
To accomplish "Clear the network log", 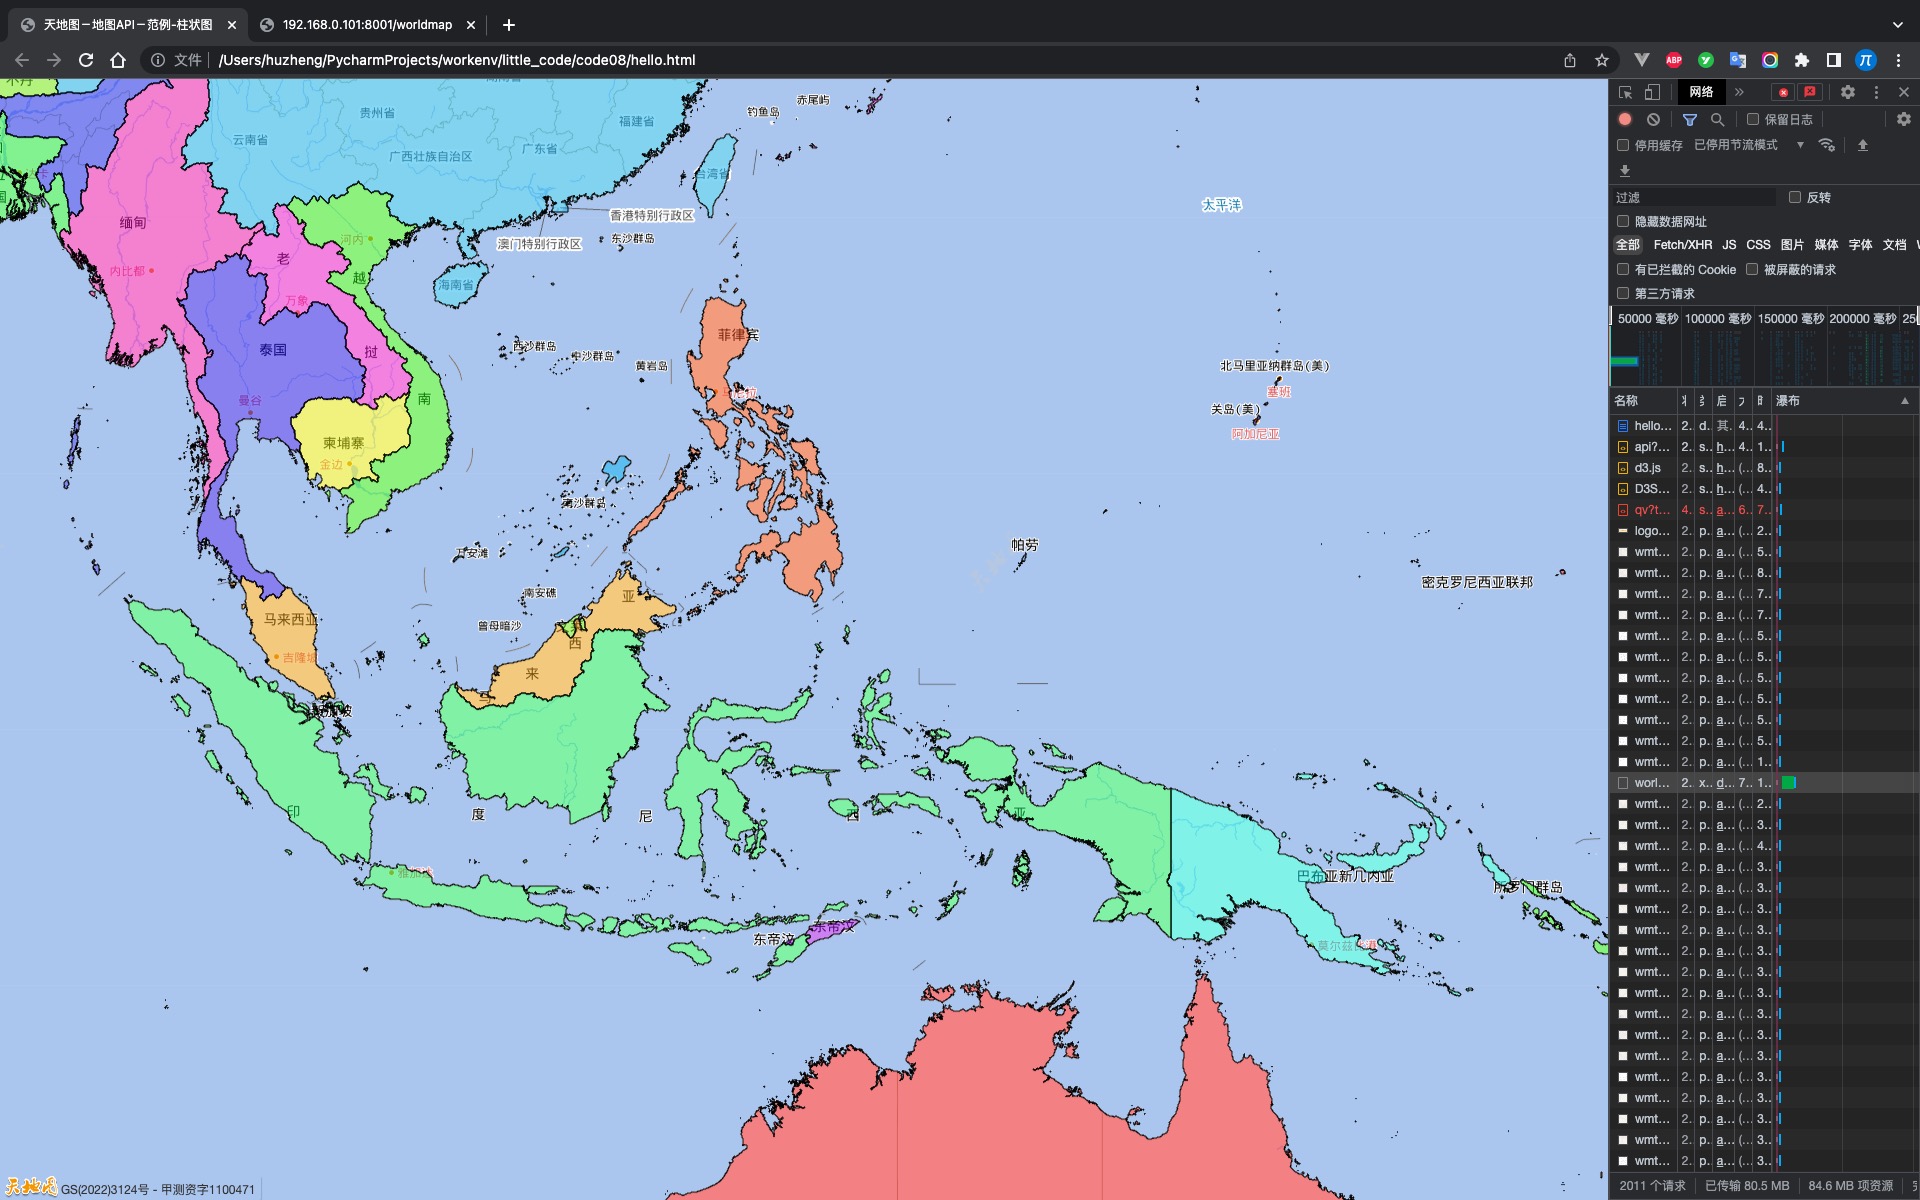I will (x=1654, y=119).
